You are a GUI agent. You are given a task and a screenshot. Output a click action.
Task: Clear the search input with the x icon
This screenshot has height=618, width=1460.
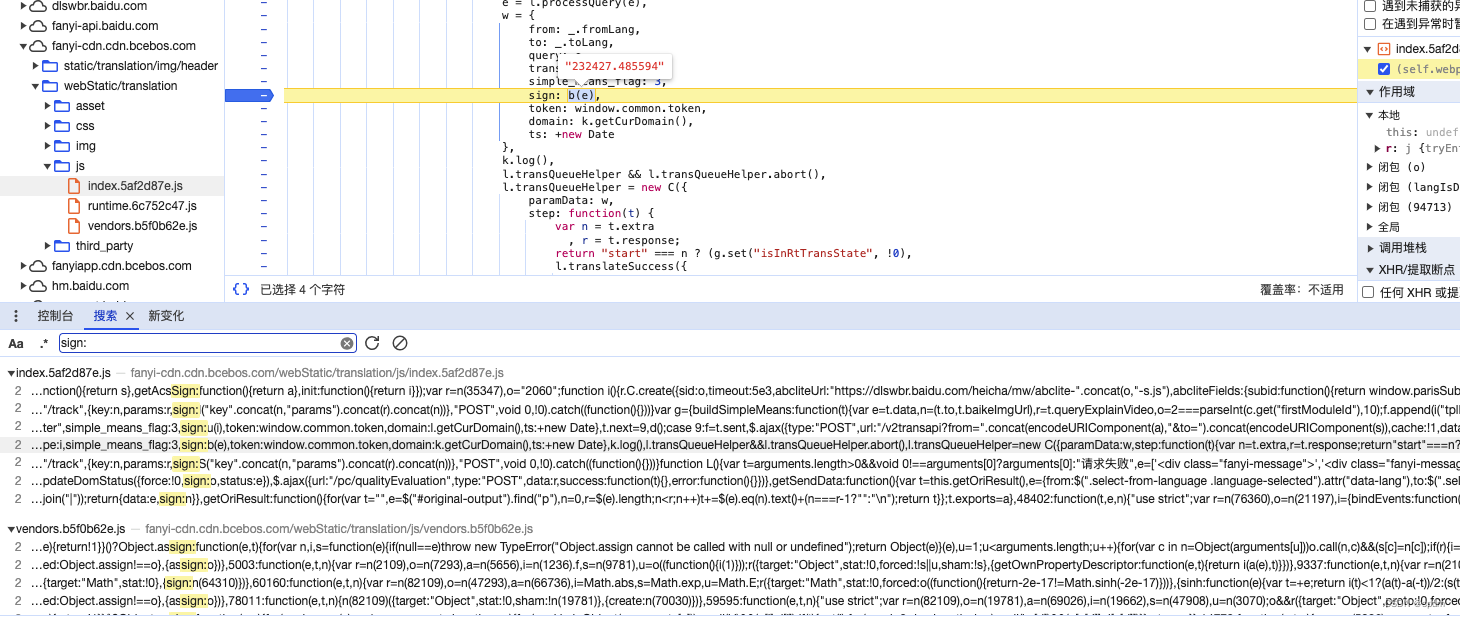pyautogui.click(x=347, y=343)
